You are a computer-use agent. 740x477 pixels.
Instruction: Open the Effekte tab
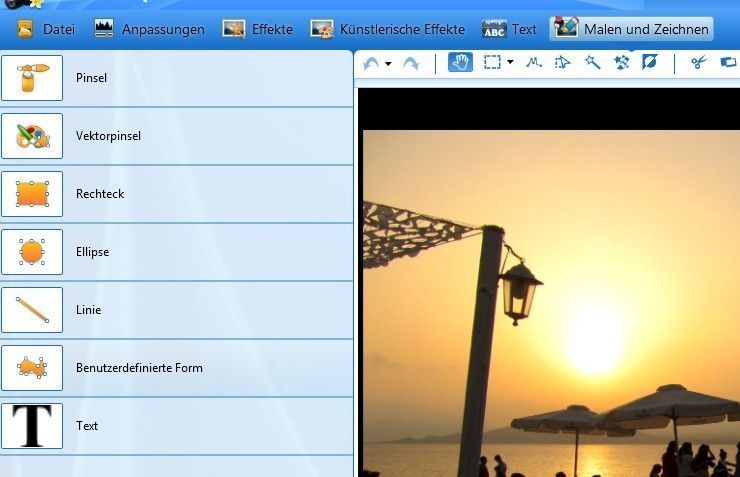(258, 29)
